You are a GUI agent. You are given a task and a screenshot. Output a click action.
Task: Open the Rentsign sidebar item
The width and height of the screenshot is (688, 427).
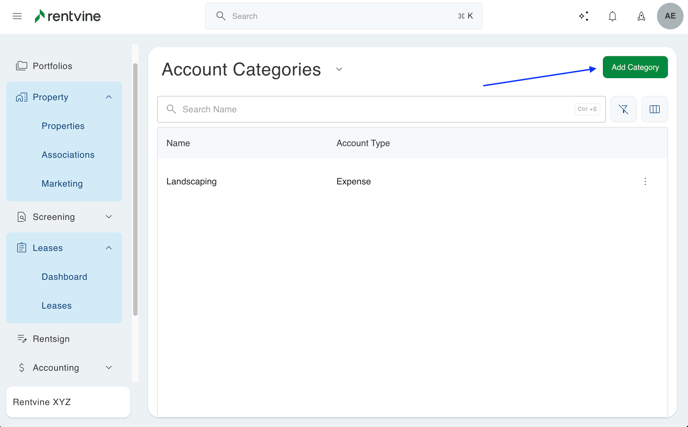51,339
